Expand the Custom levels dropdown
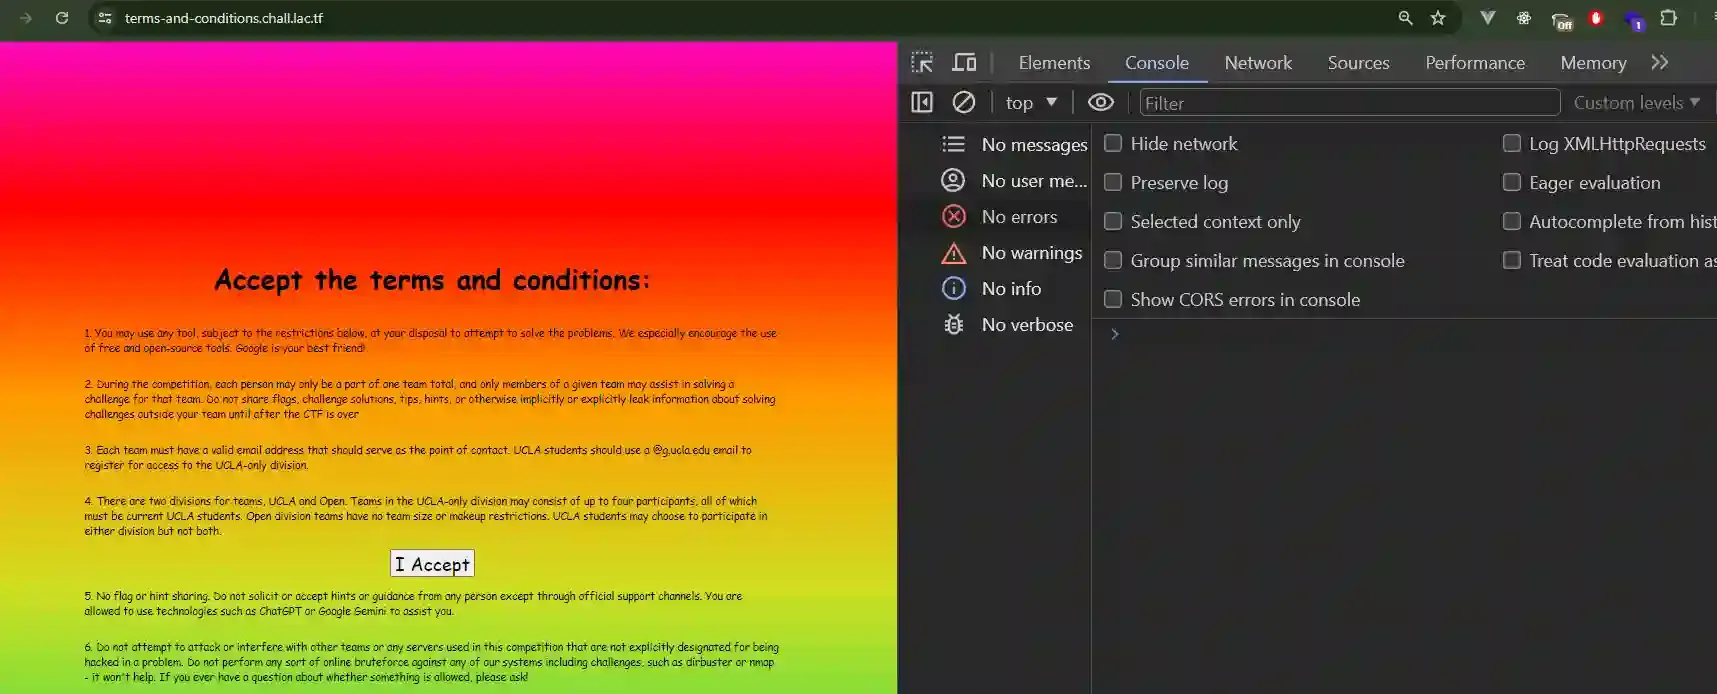The height and width of the screenshot is (694, 1717). [1636, 102]
